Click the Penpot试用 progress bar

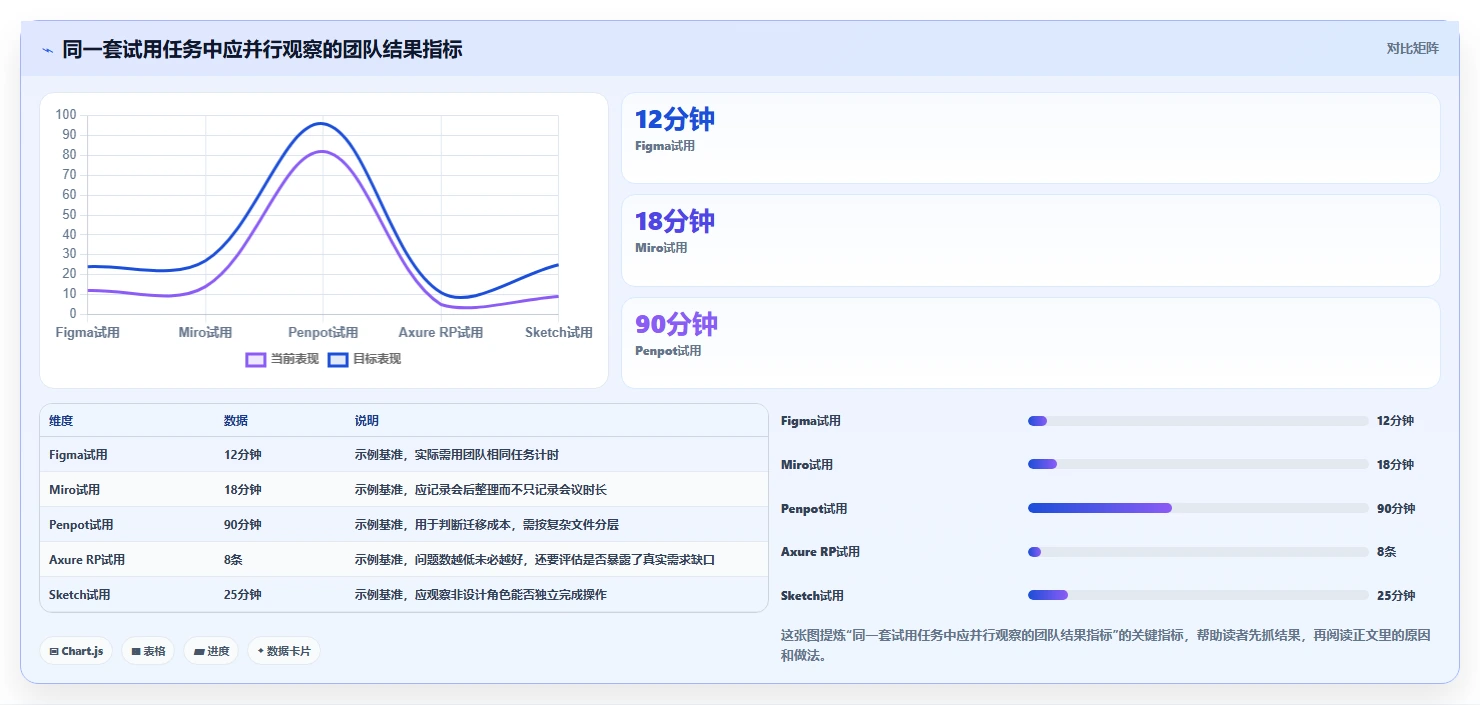(x=1198, y=508)
